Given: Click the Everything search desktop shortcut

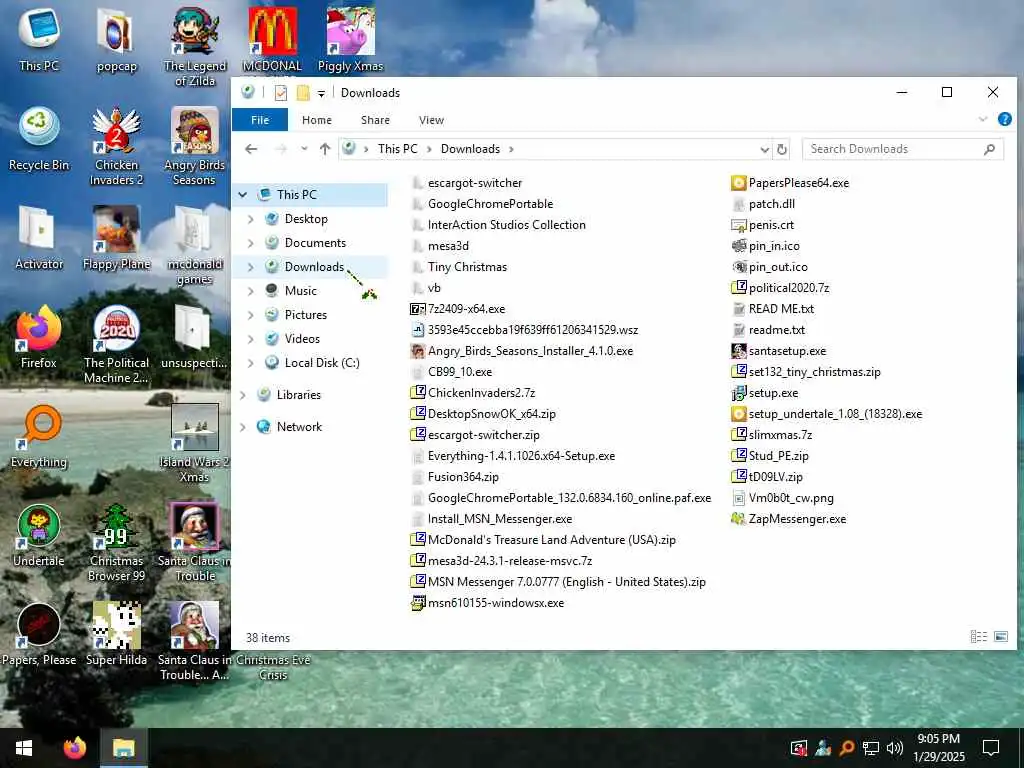Looking at the screenshot, I should pyautogui.click(x=39, y=437).
